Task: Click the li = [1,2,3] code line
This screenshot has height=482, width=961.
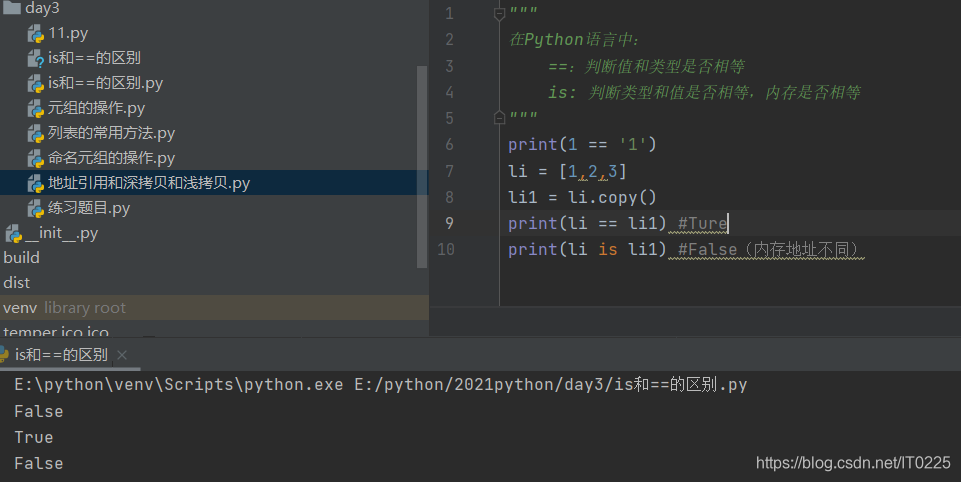Action: [568, 171]
